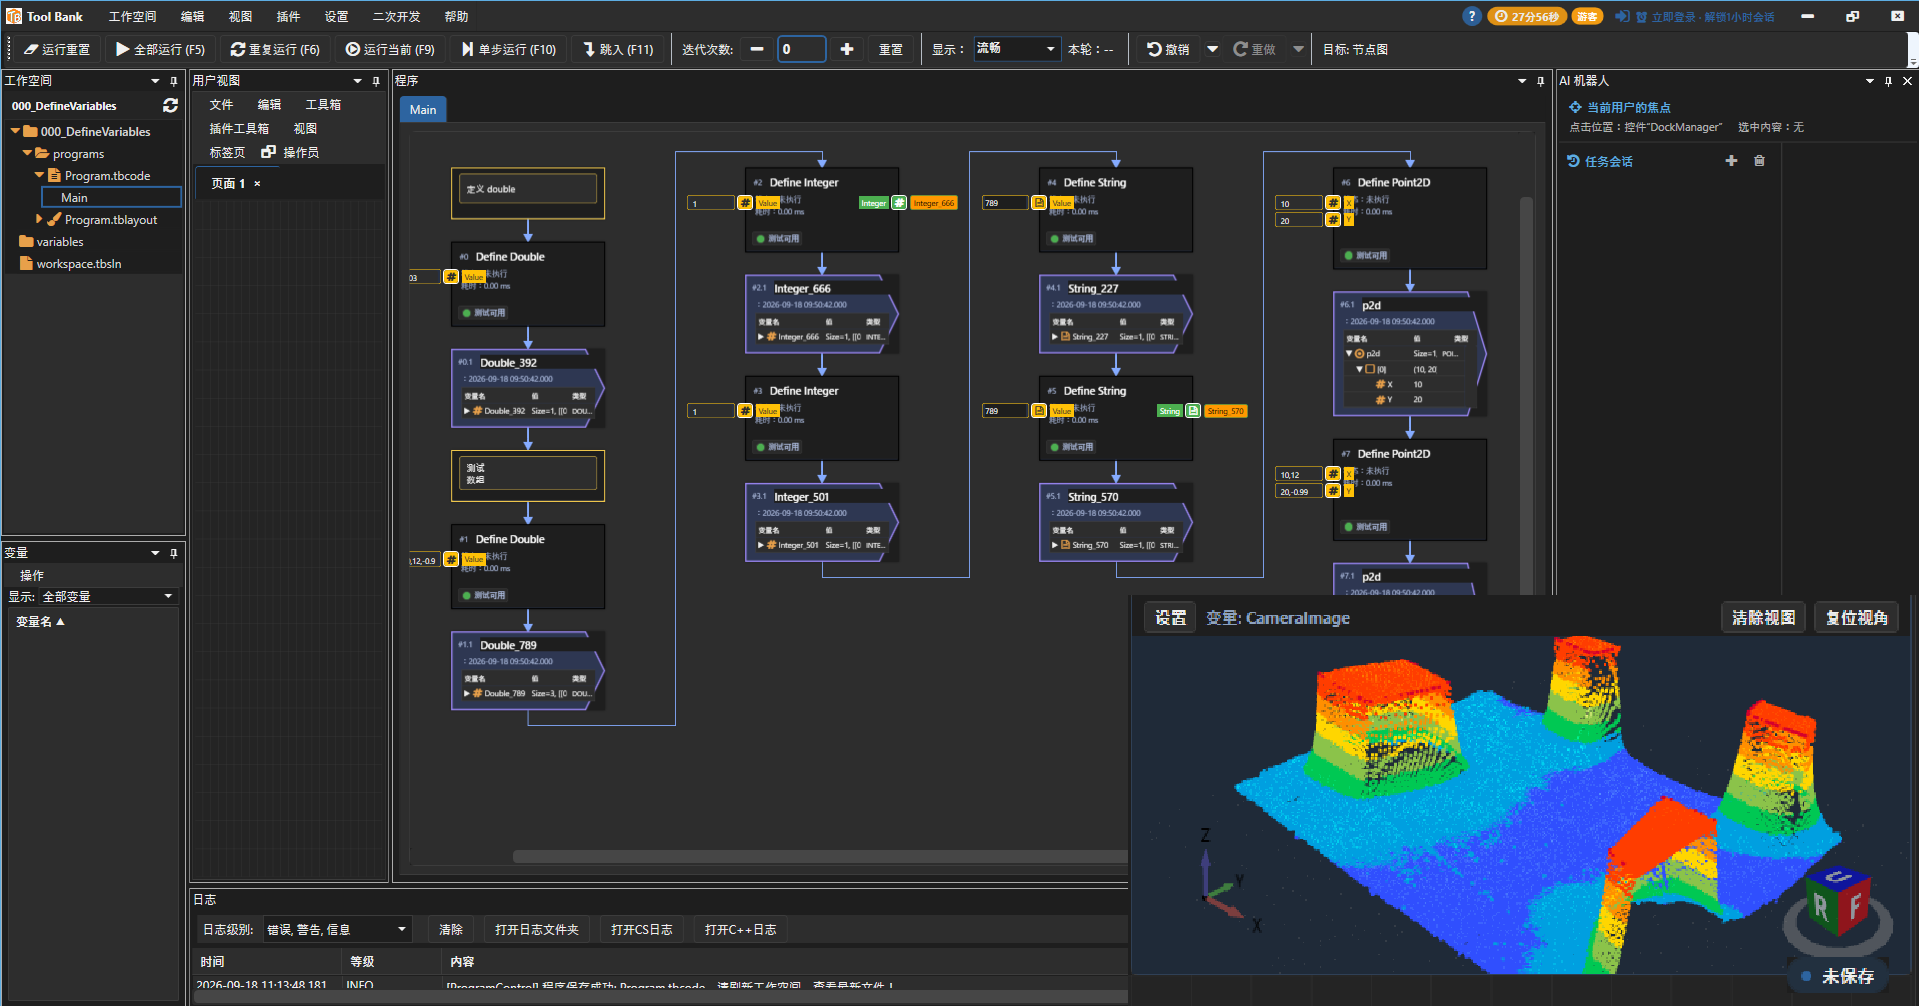1919x1006 pixels.
Task: Collapse the p2d row in node table
Action: coord(1349,353)
